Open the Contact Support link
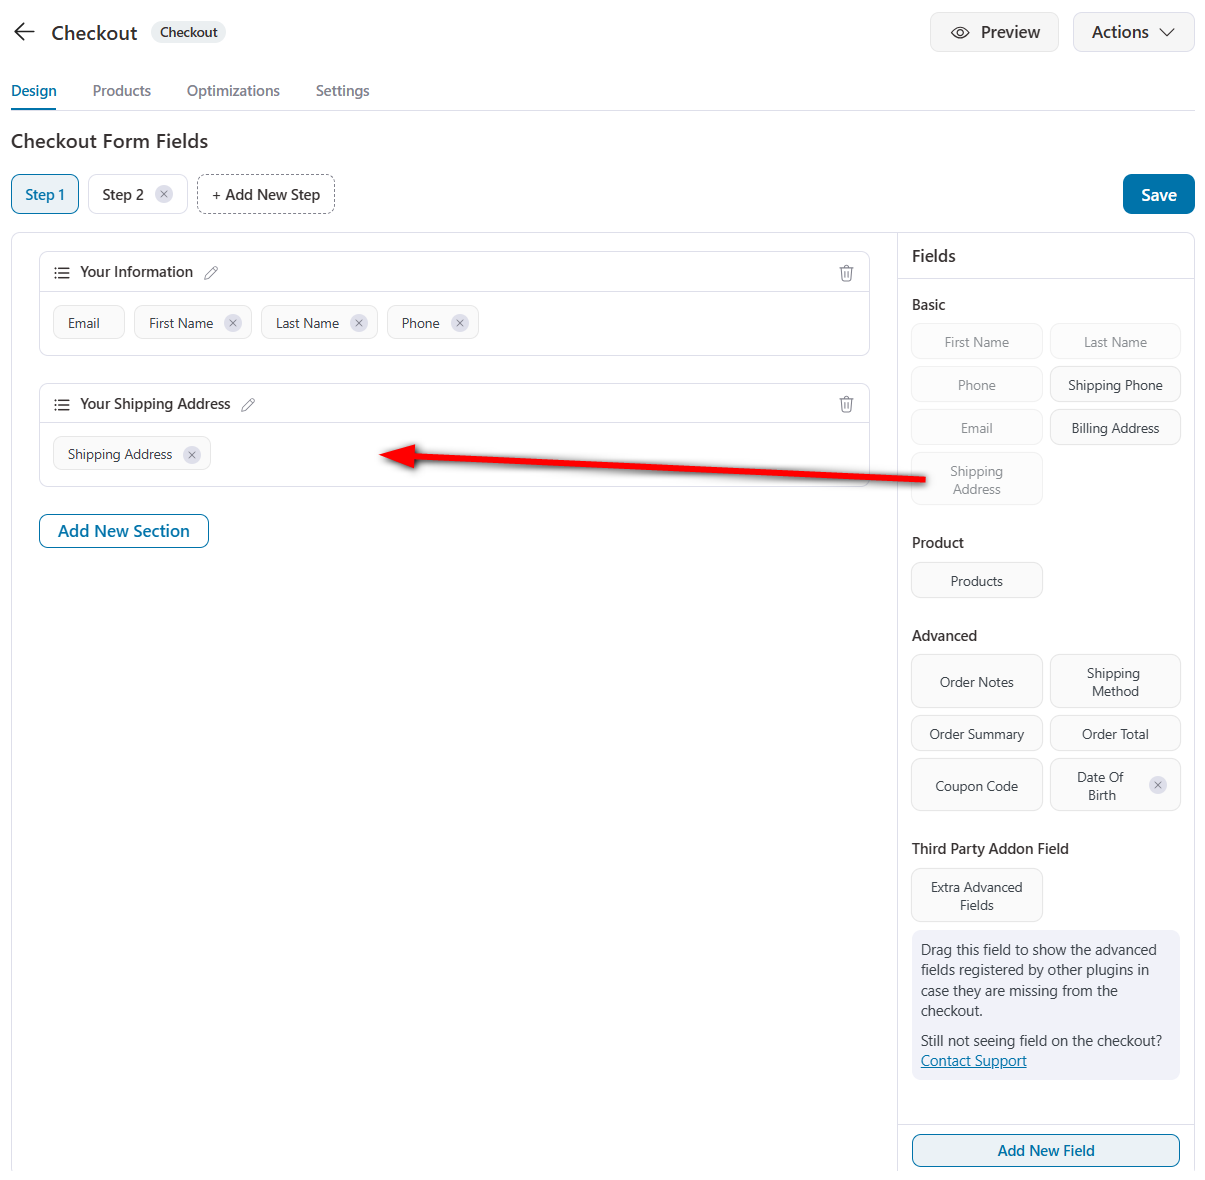Screen dimensions: 1205x1180 tap(973, 1061)
